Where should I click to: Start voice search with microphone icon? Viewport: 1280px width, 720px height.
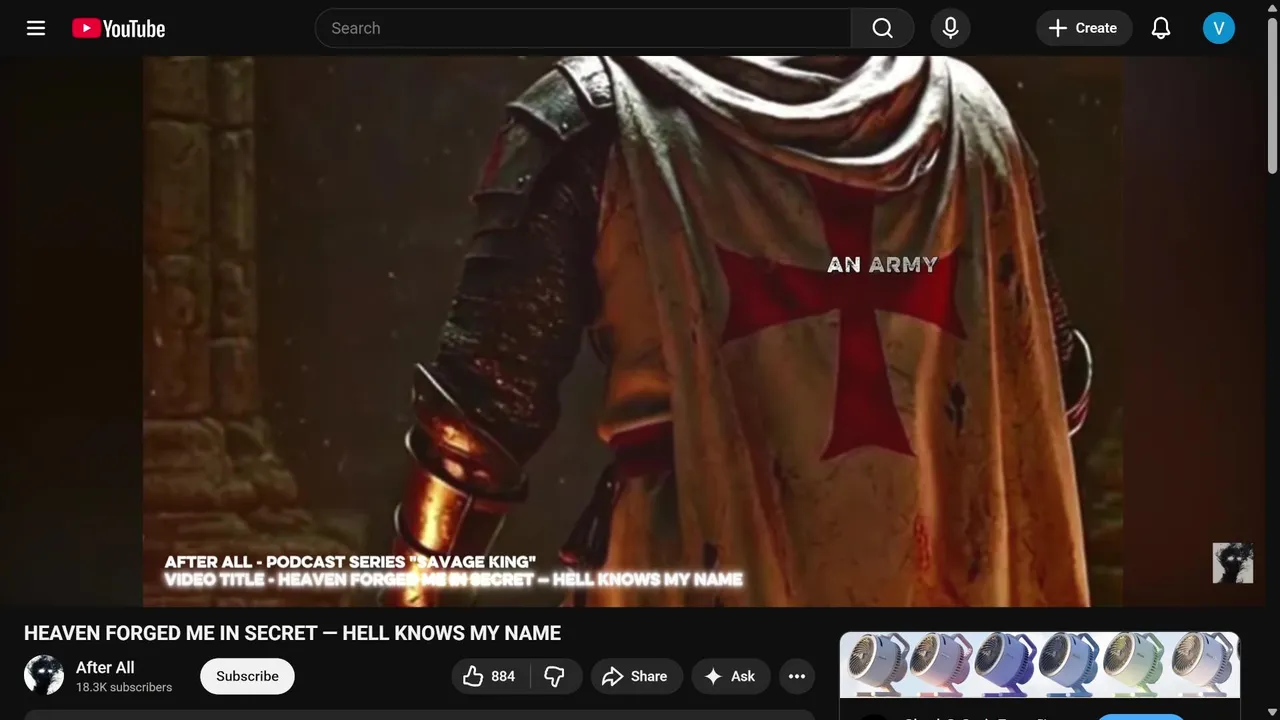(951, 28)
